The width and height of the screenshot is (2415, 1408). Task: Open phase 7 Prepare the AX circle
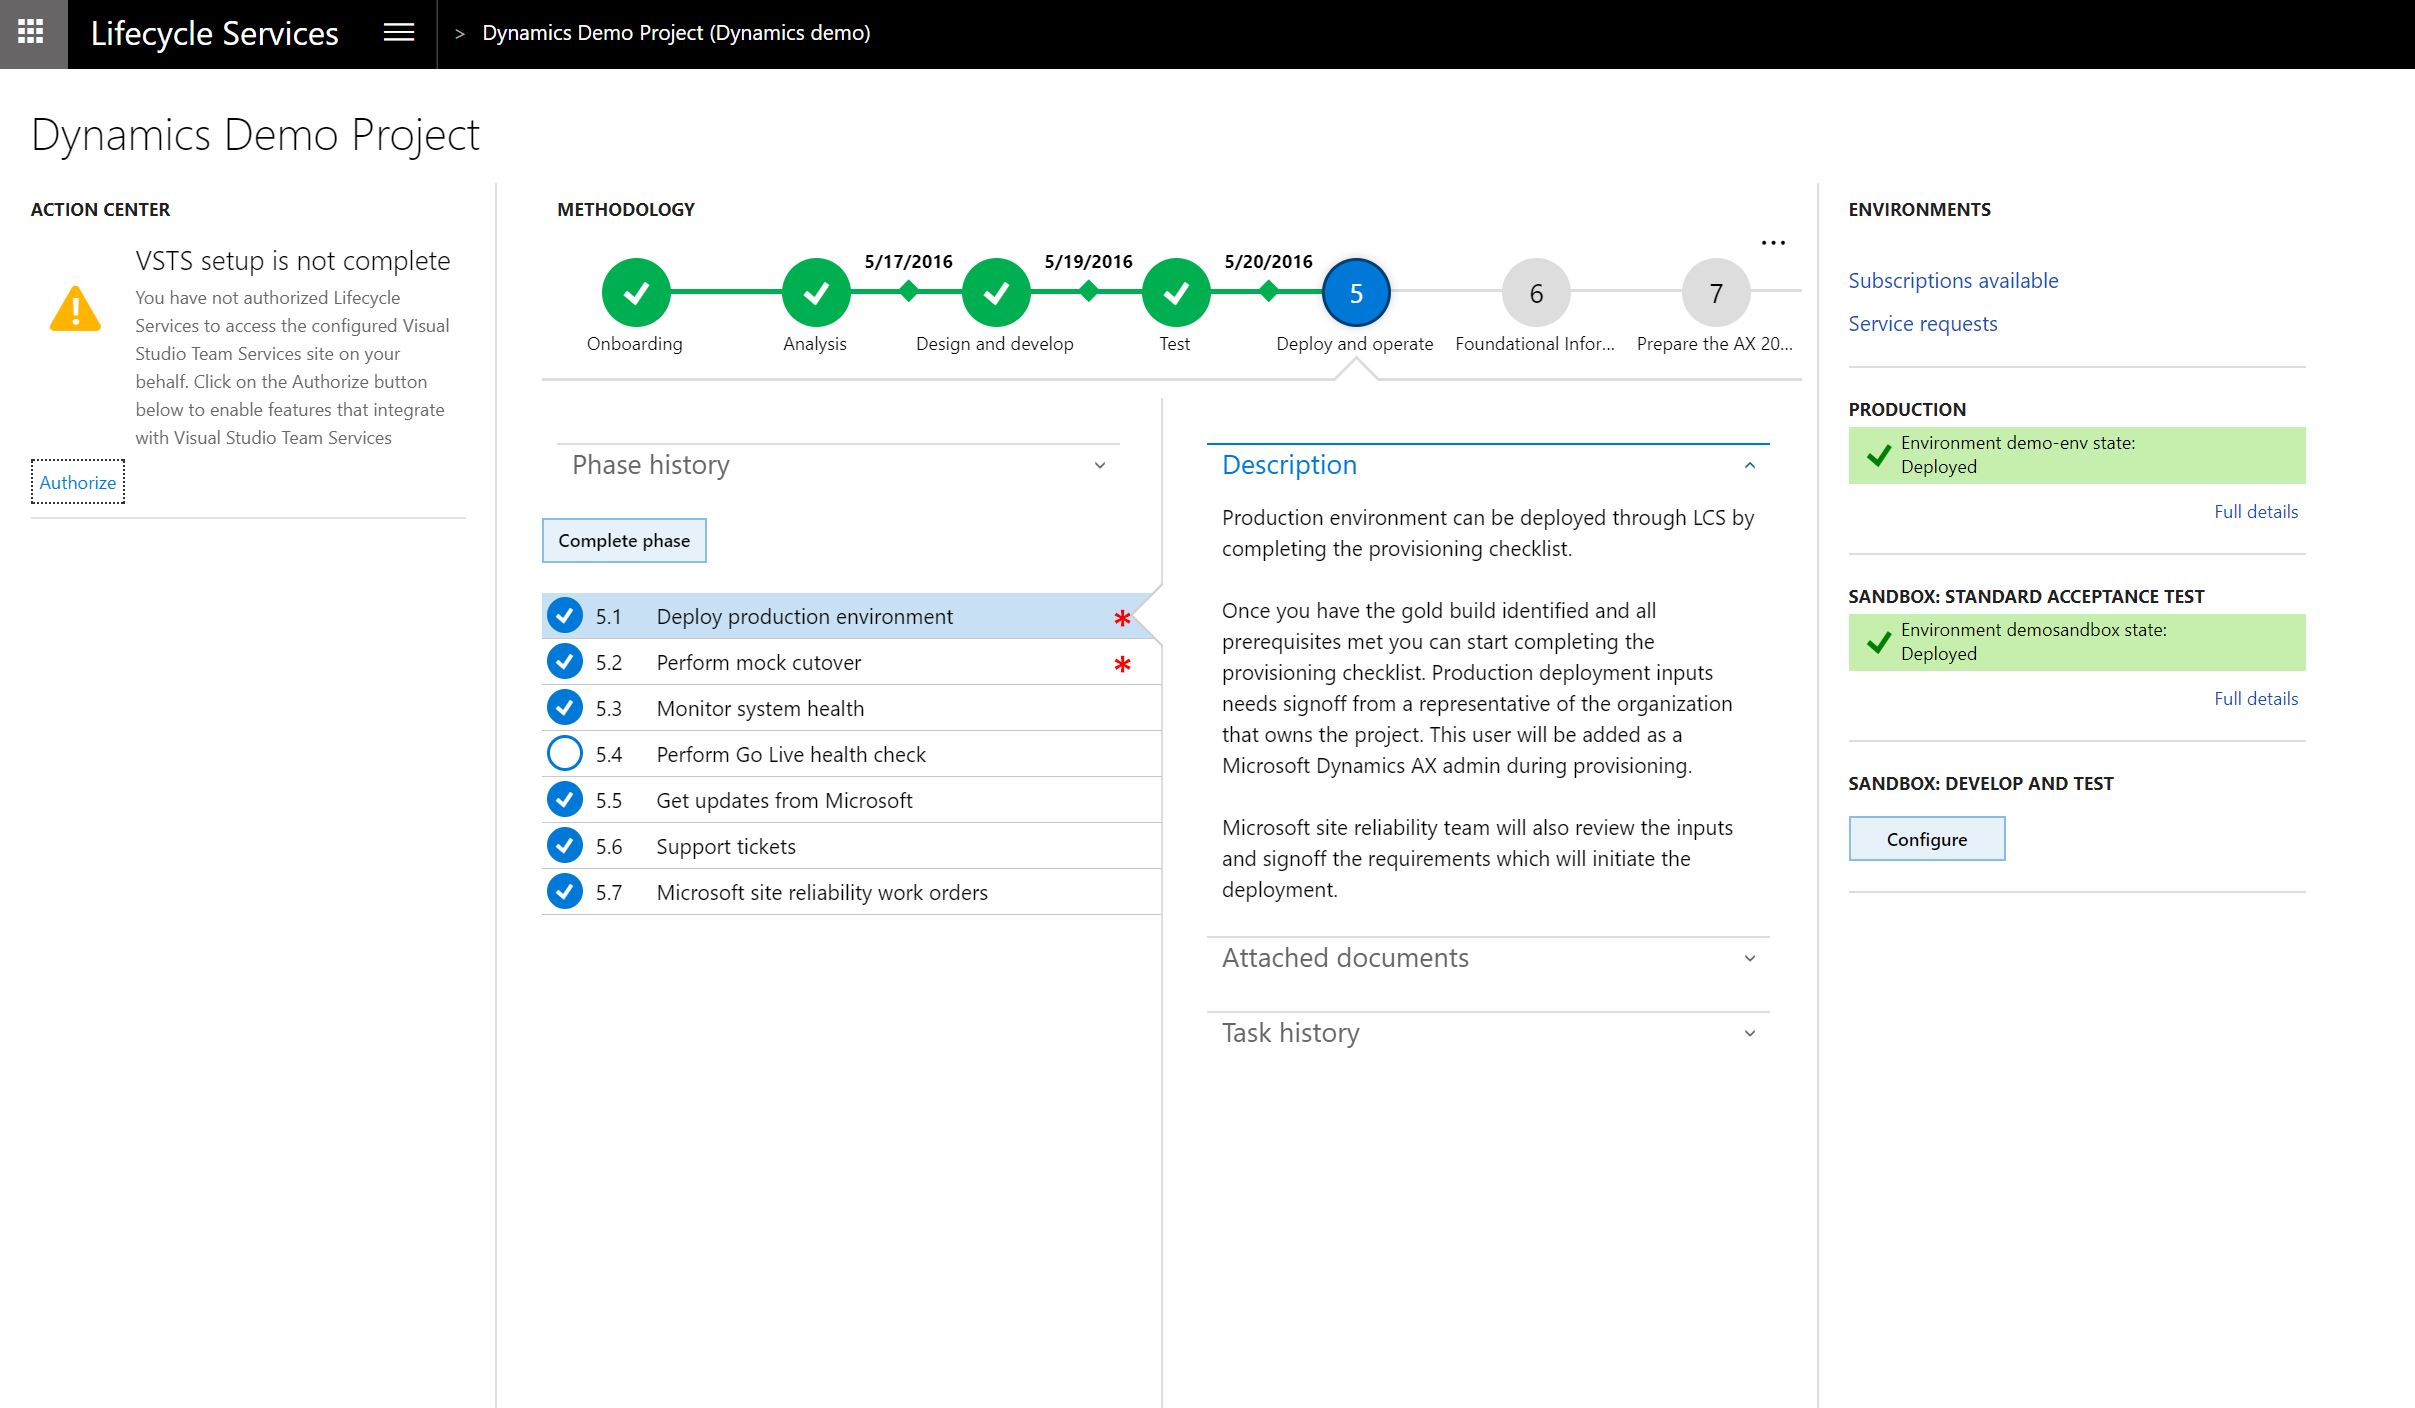point(1716,293)
